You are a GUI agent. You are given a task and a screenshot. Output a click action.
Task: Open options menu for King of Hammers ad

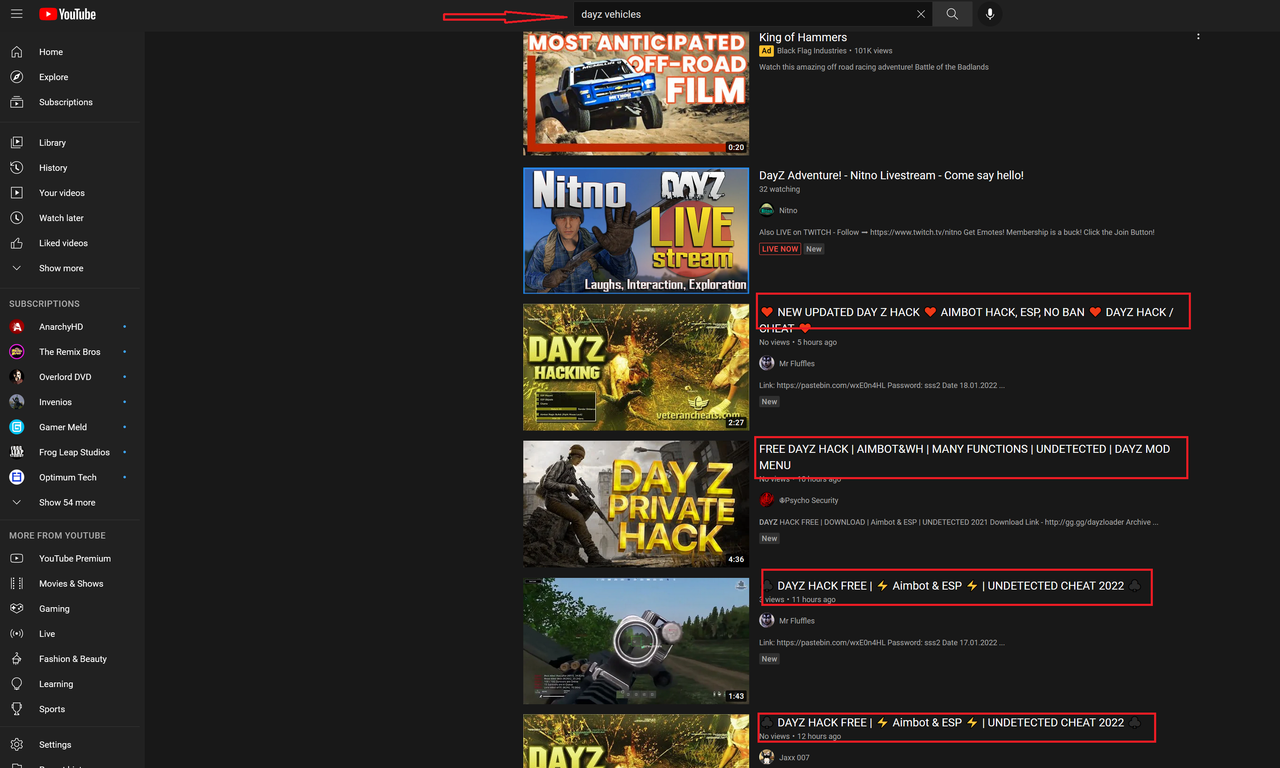(x=1198, y=36)
